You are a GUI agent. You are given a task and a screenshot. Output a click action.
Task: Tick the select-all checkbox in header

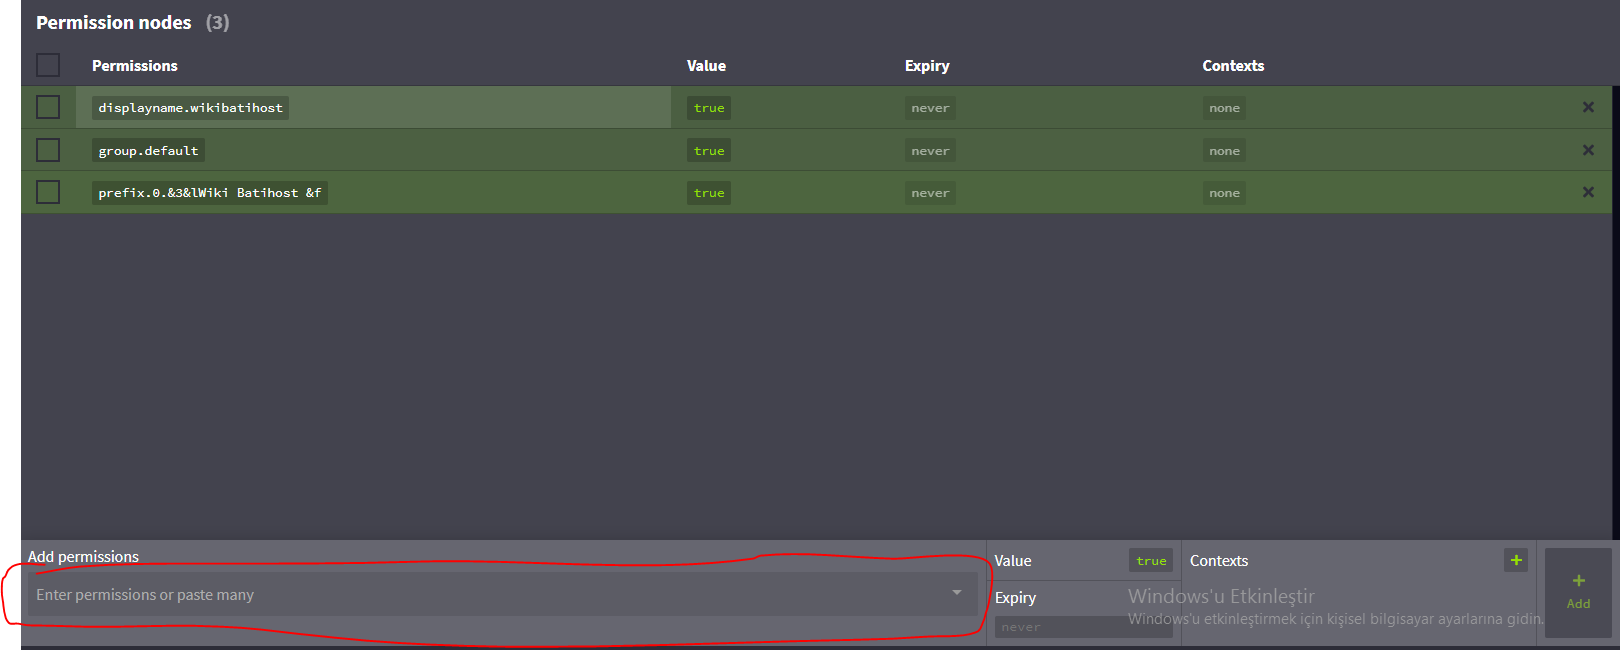coord(48,65)
